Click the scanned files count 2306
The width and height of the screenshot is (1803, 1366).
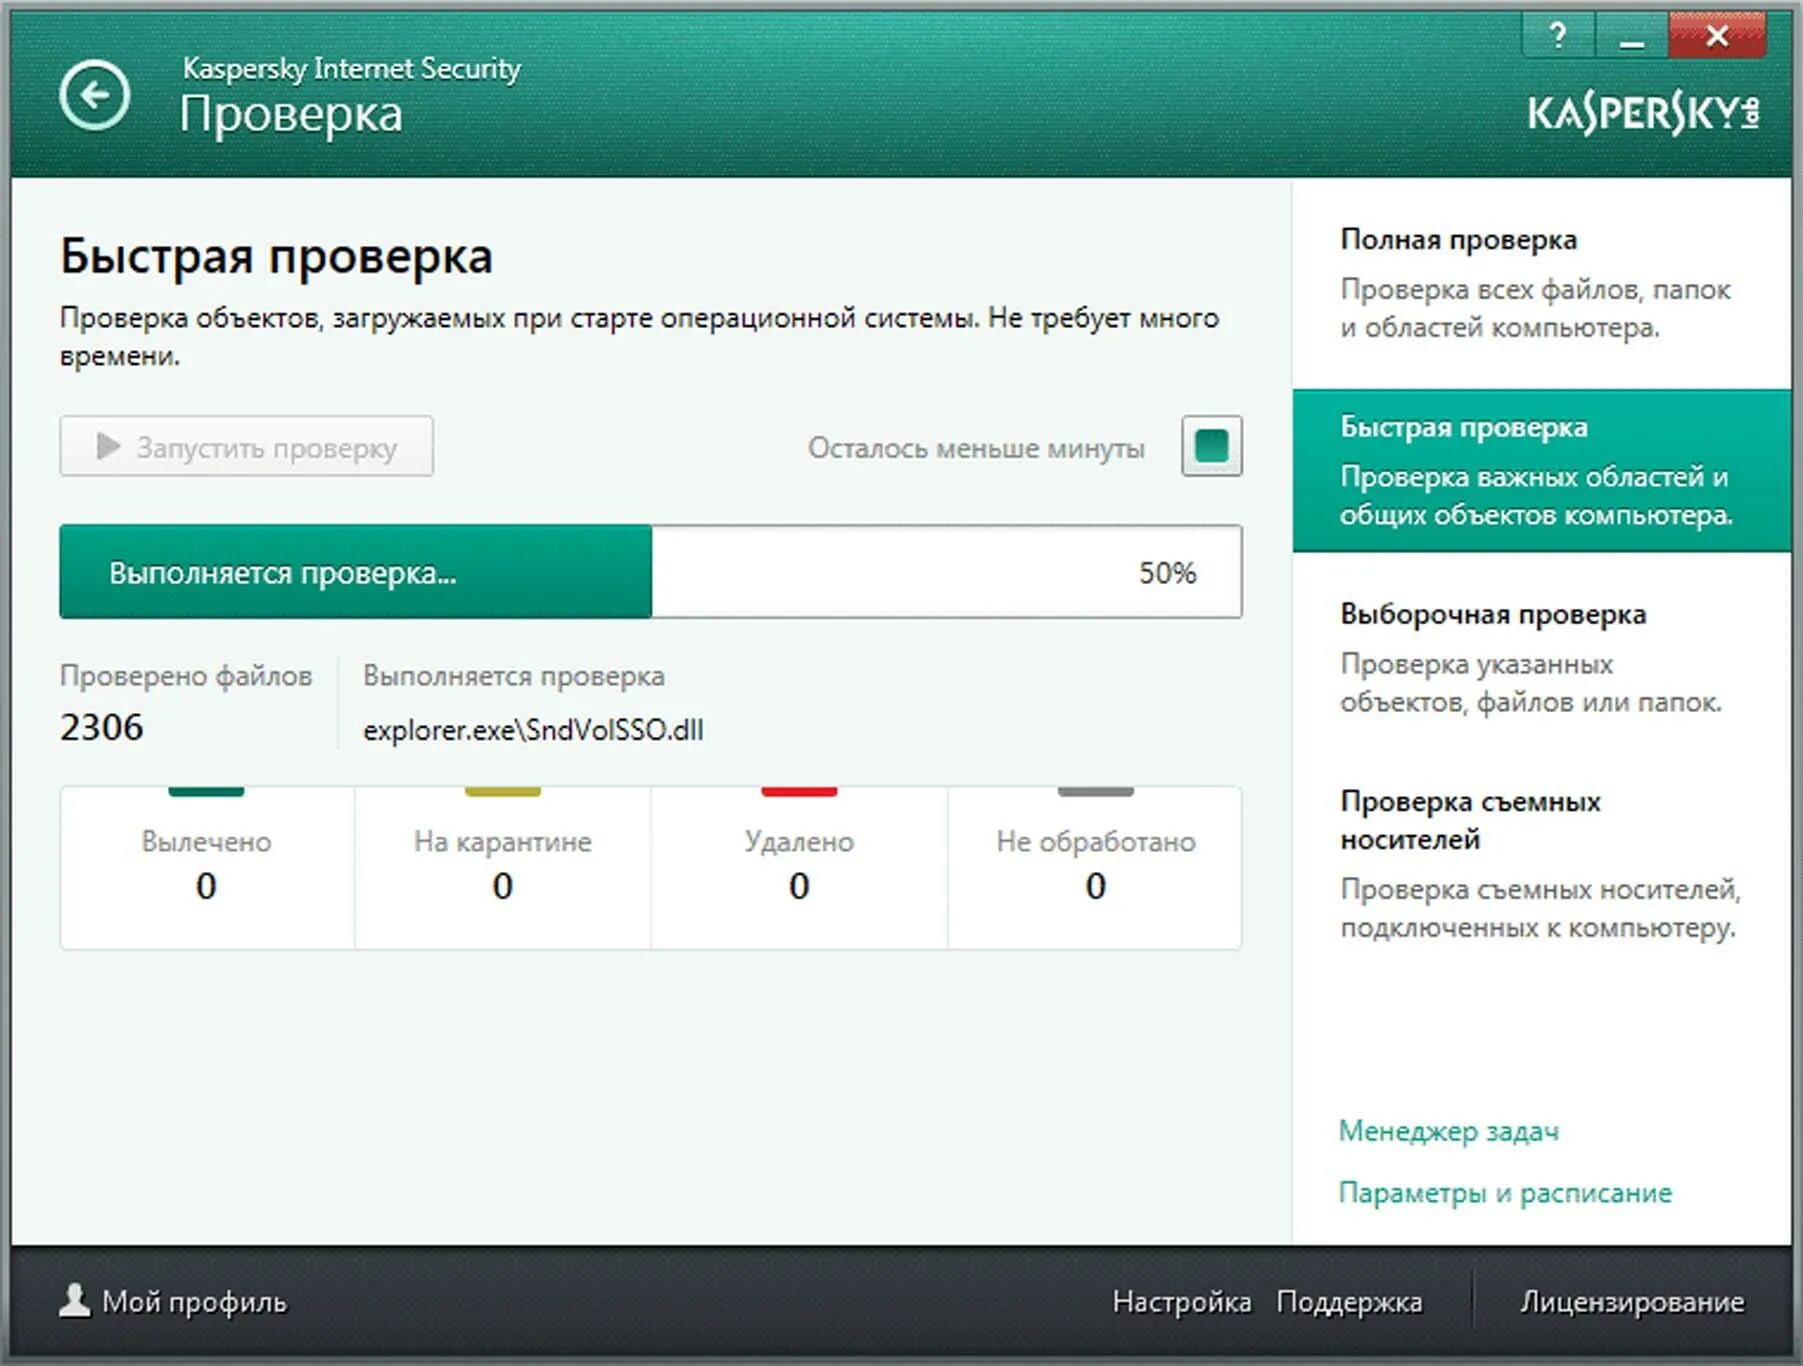tap(102, 727)
